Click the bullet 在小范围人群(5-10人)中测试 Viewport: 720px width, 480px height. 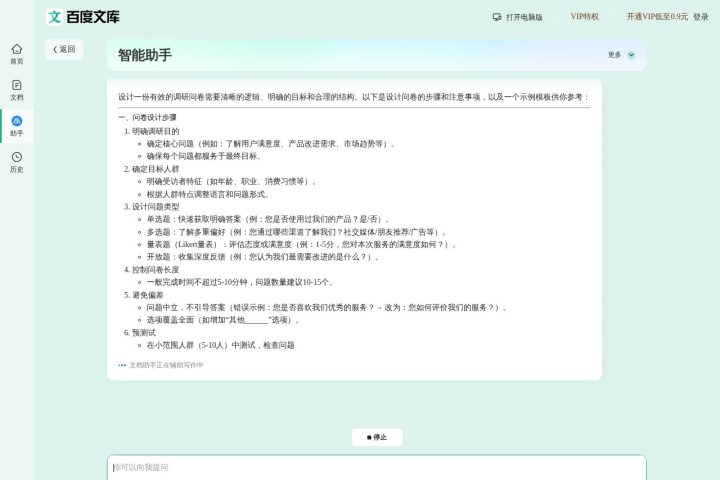pyautogui.click(x=220, y=345)
